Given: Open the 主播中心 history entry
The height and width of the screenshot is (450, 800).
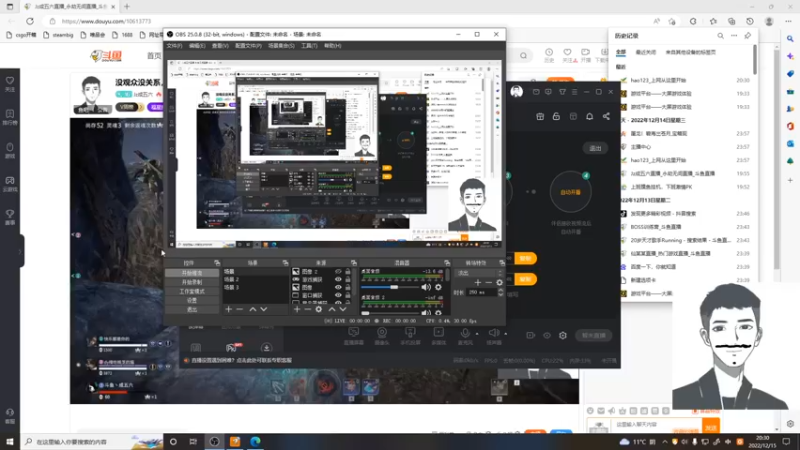Looking at the screenshot, I should (x=685, y=147).
